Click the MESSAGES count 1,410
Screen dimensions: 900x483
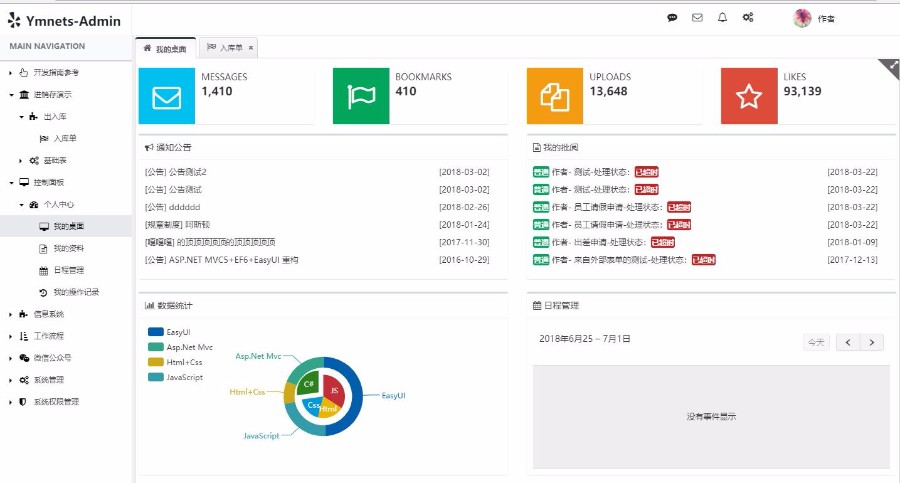click(217, 91)
